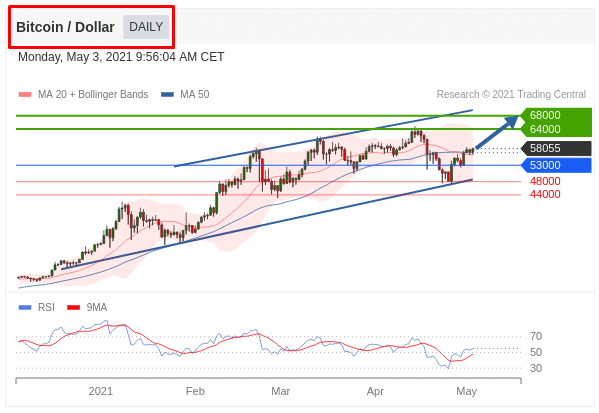Click the 'Feb' time axis label

(x=195, y=391)
